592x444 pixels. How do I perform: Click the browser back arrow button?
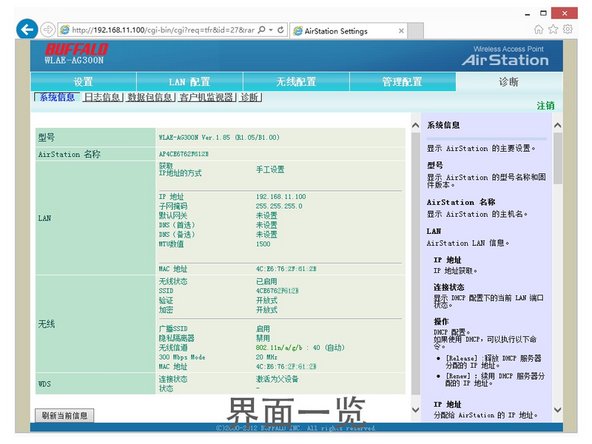click(x=27, y=29)
